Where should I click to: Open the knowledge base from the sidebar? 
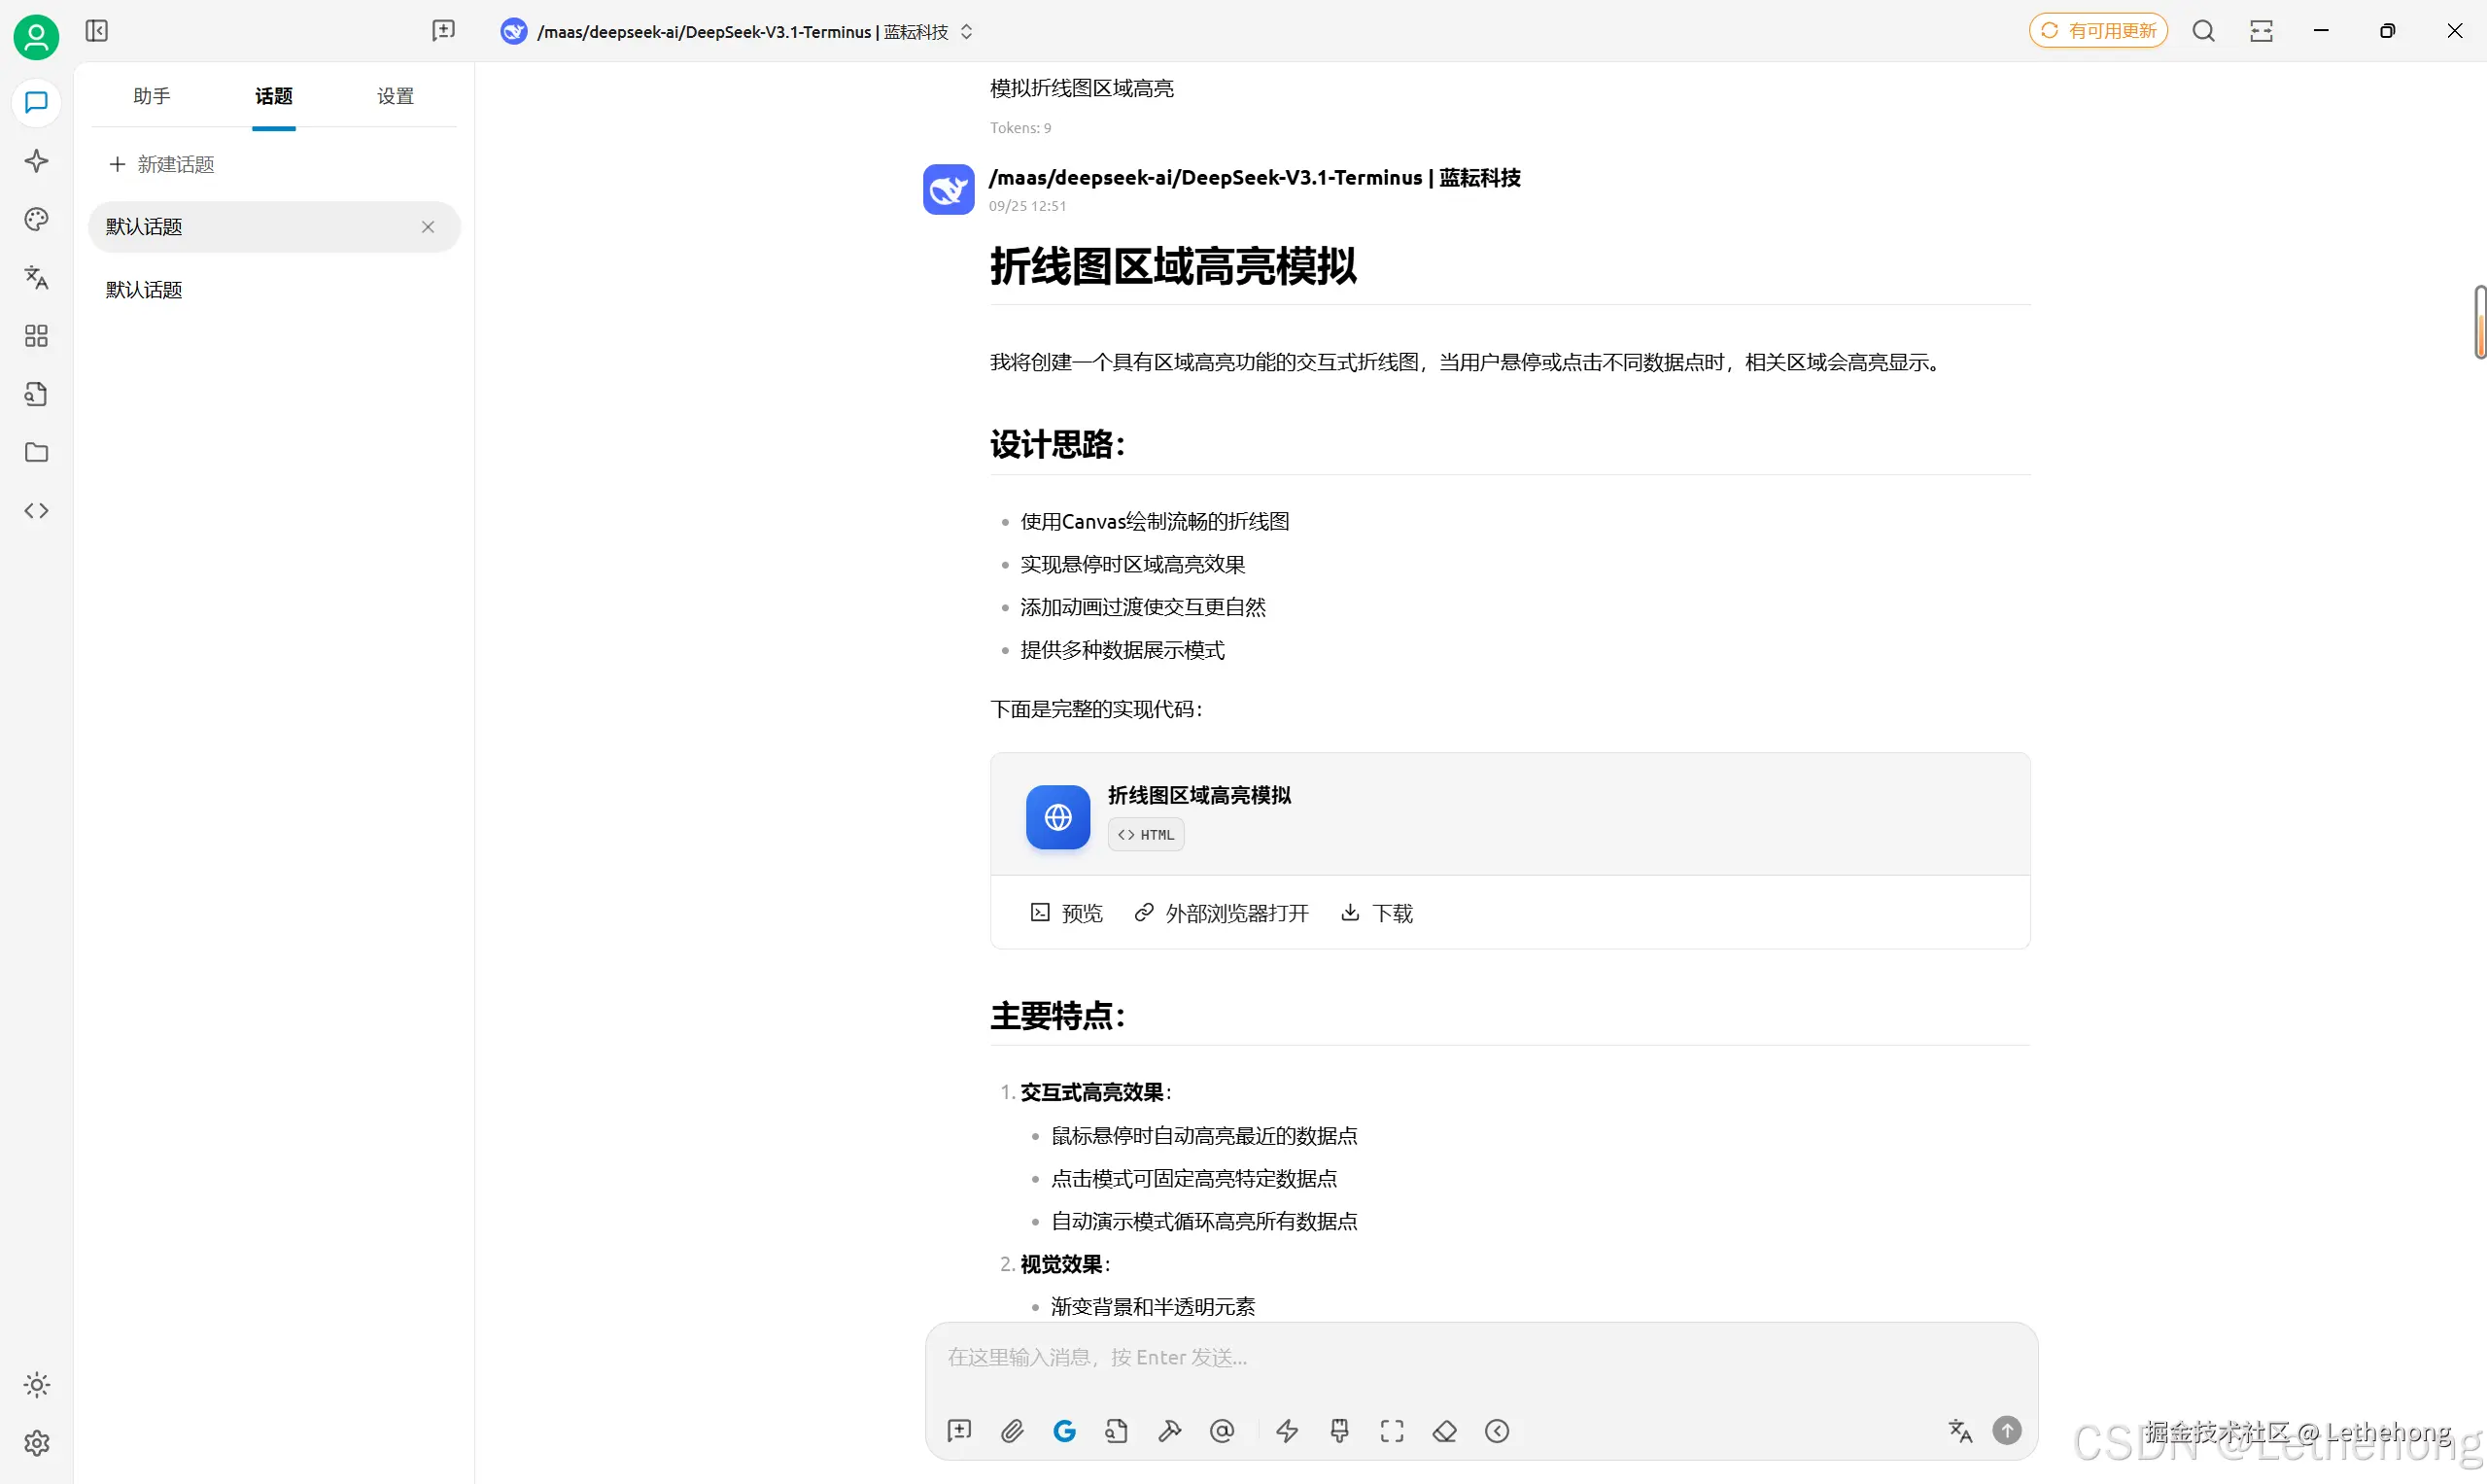[x=36, y=394]
